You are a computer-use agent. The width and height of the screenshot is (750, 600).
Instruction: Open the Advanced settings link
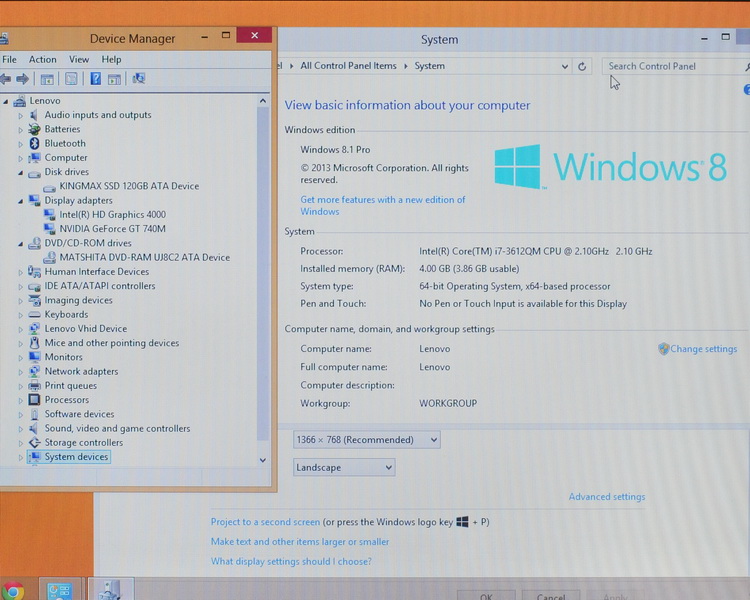(607, 497)
